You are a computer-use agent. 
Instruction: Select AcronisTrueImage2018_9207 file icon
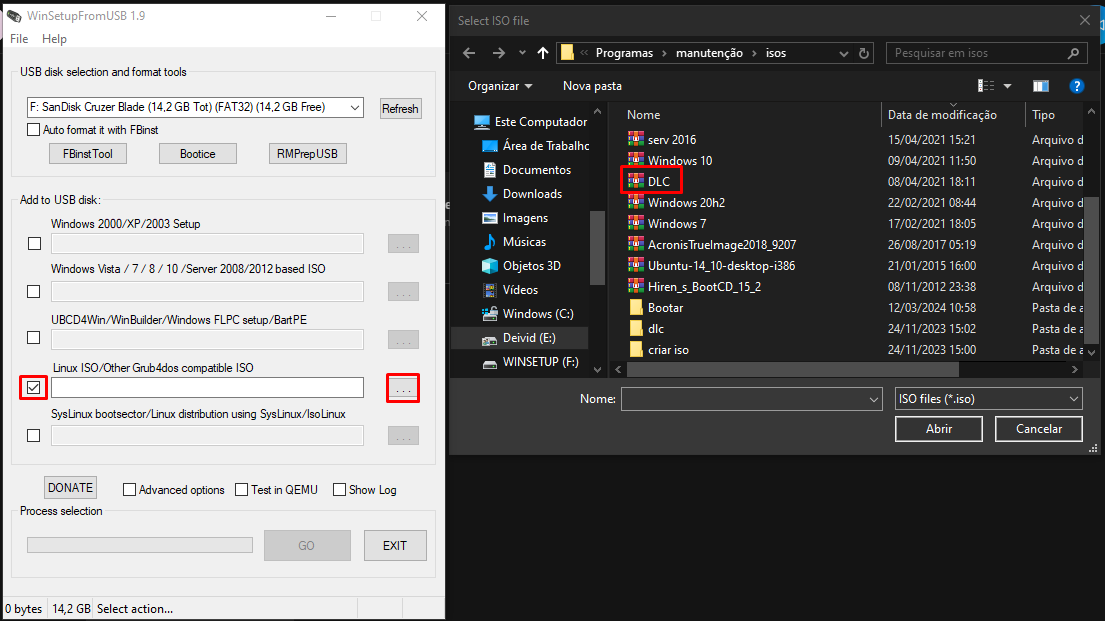point(636,245)
